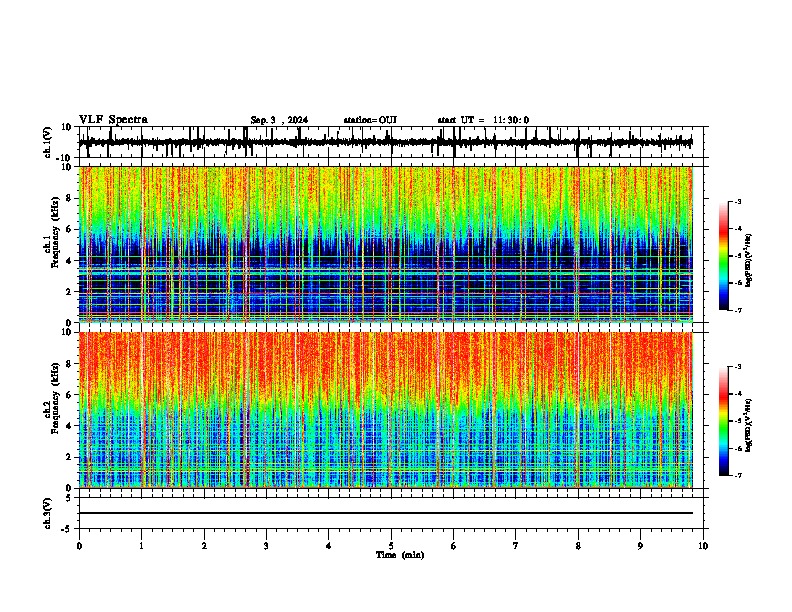Screen dimensions: 792x612
Task: Select the date text 'Sep. 3, 2024'
Action: pyautogui.click(x=279, y=120)
